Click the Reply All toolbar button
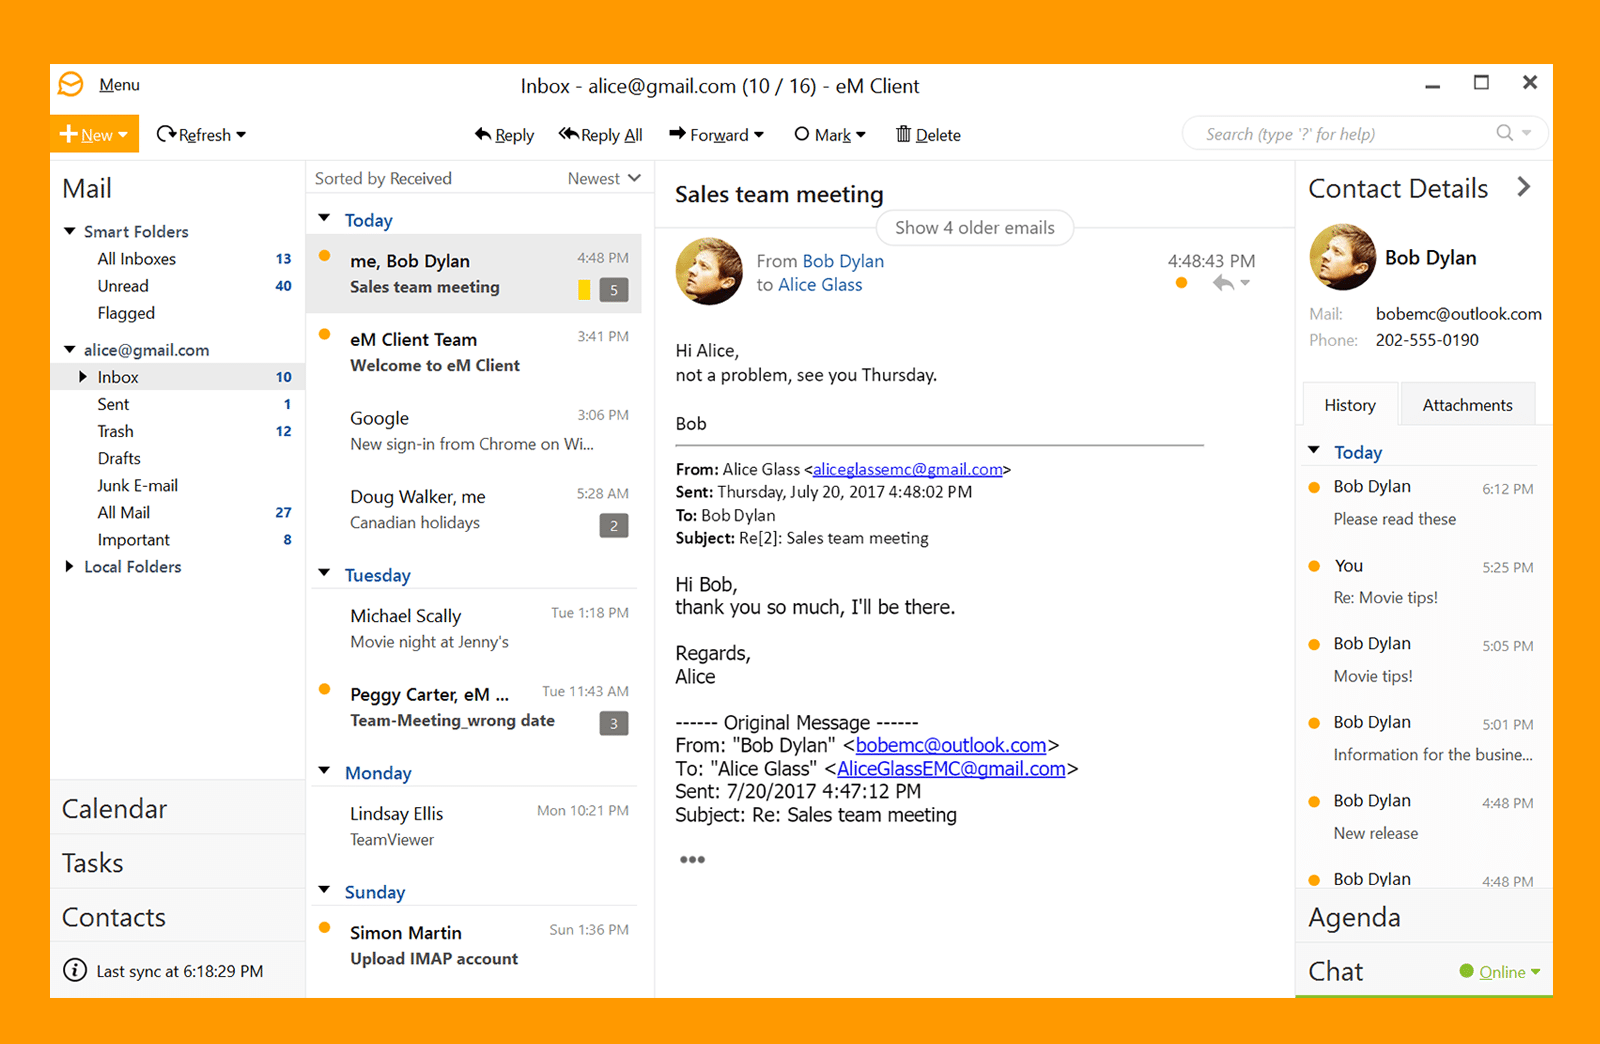The height and width of the screenshot is (1044, 1600). point(600,135)
